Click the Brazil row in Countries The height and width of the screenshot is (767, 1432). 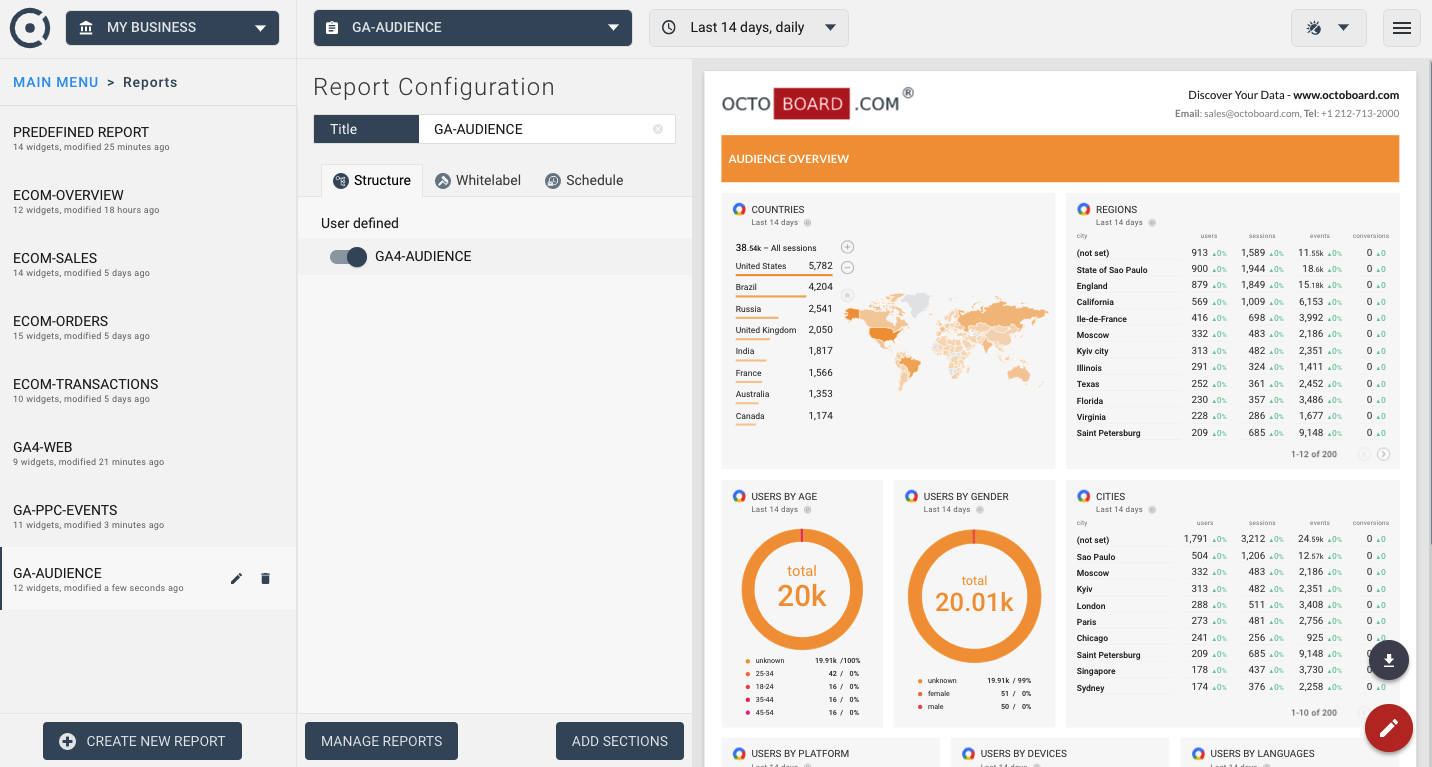pos(784,287)
